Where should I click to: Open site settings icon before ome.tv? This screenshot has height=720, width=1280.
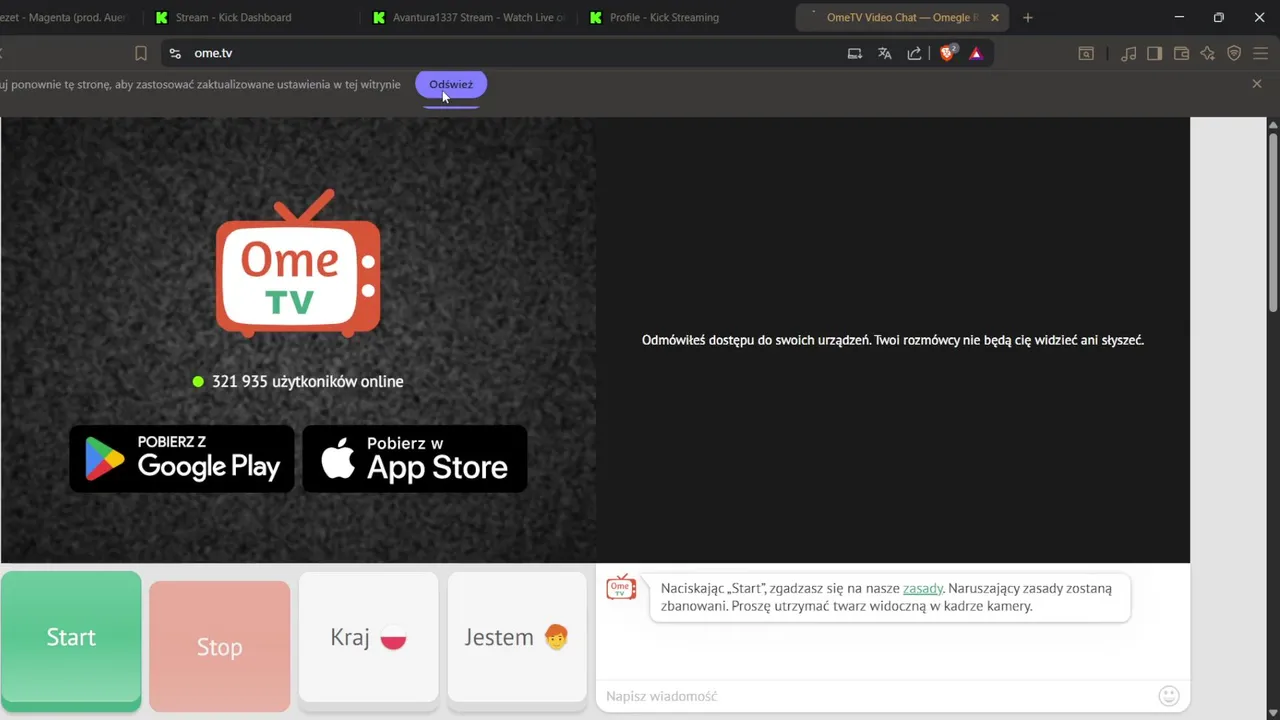pyautogui.click(x=175, y=53)
